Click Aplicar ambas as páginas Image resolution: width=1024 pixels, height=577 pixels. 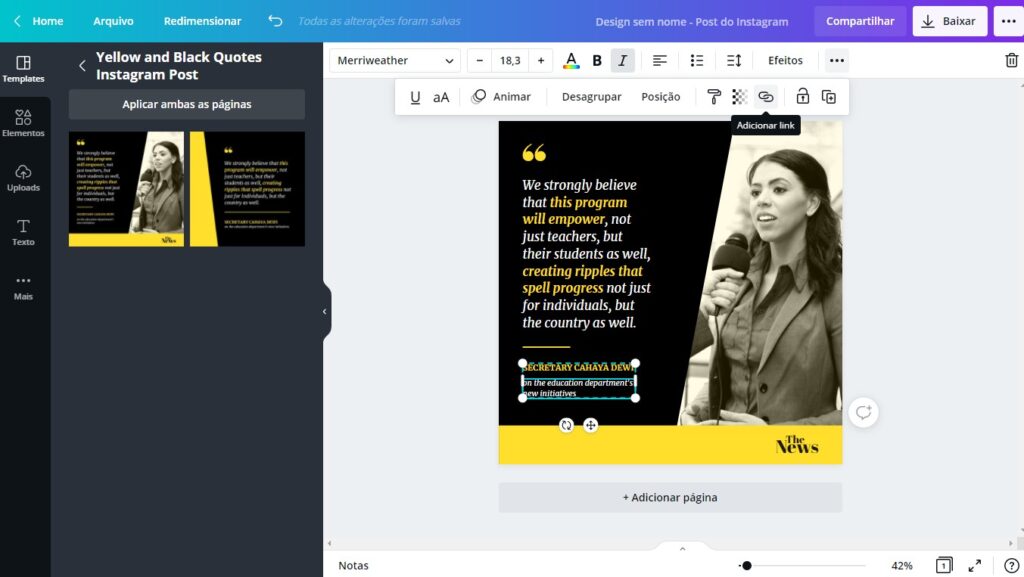(x=186, y=104)
